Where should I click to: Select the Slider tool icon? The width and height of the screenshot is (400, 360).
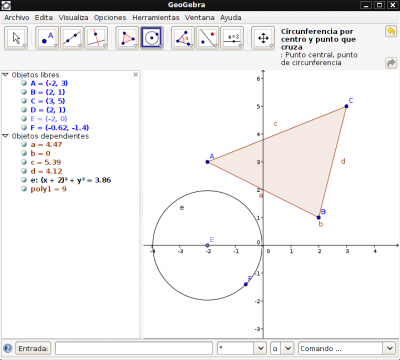(x=232, y=38)
